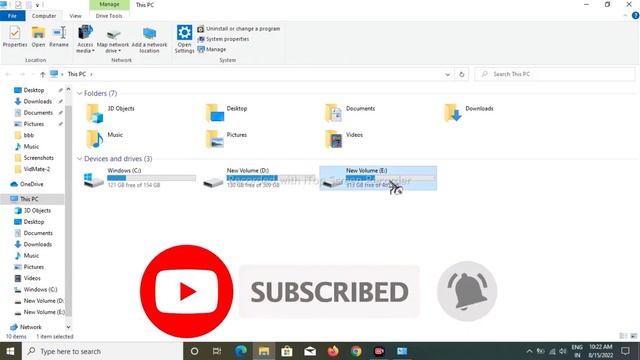Show hidden system tray icons

click(529, 351)
